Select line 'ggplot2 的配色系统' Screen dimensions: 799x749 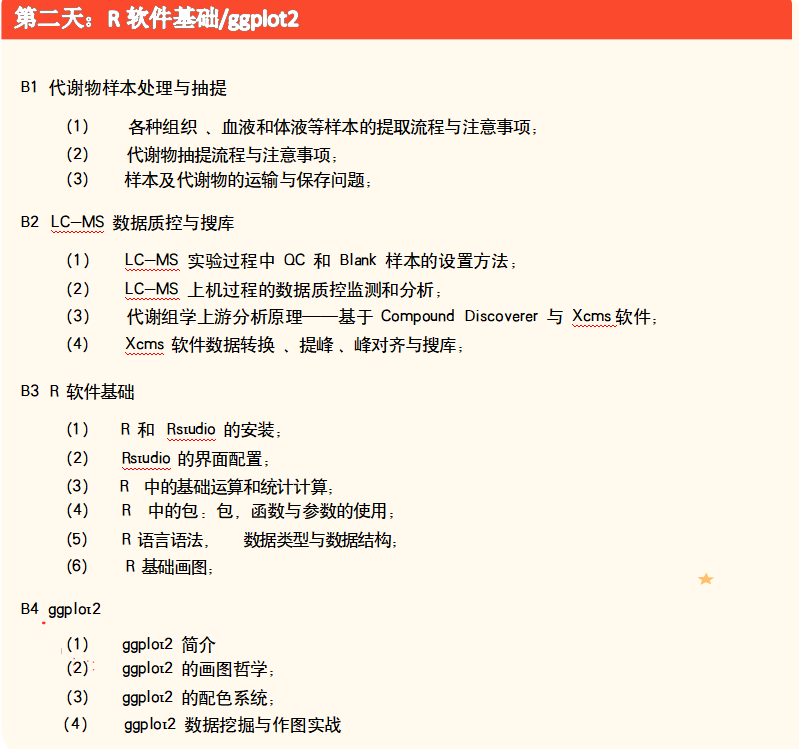[198, 698]
